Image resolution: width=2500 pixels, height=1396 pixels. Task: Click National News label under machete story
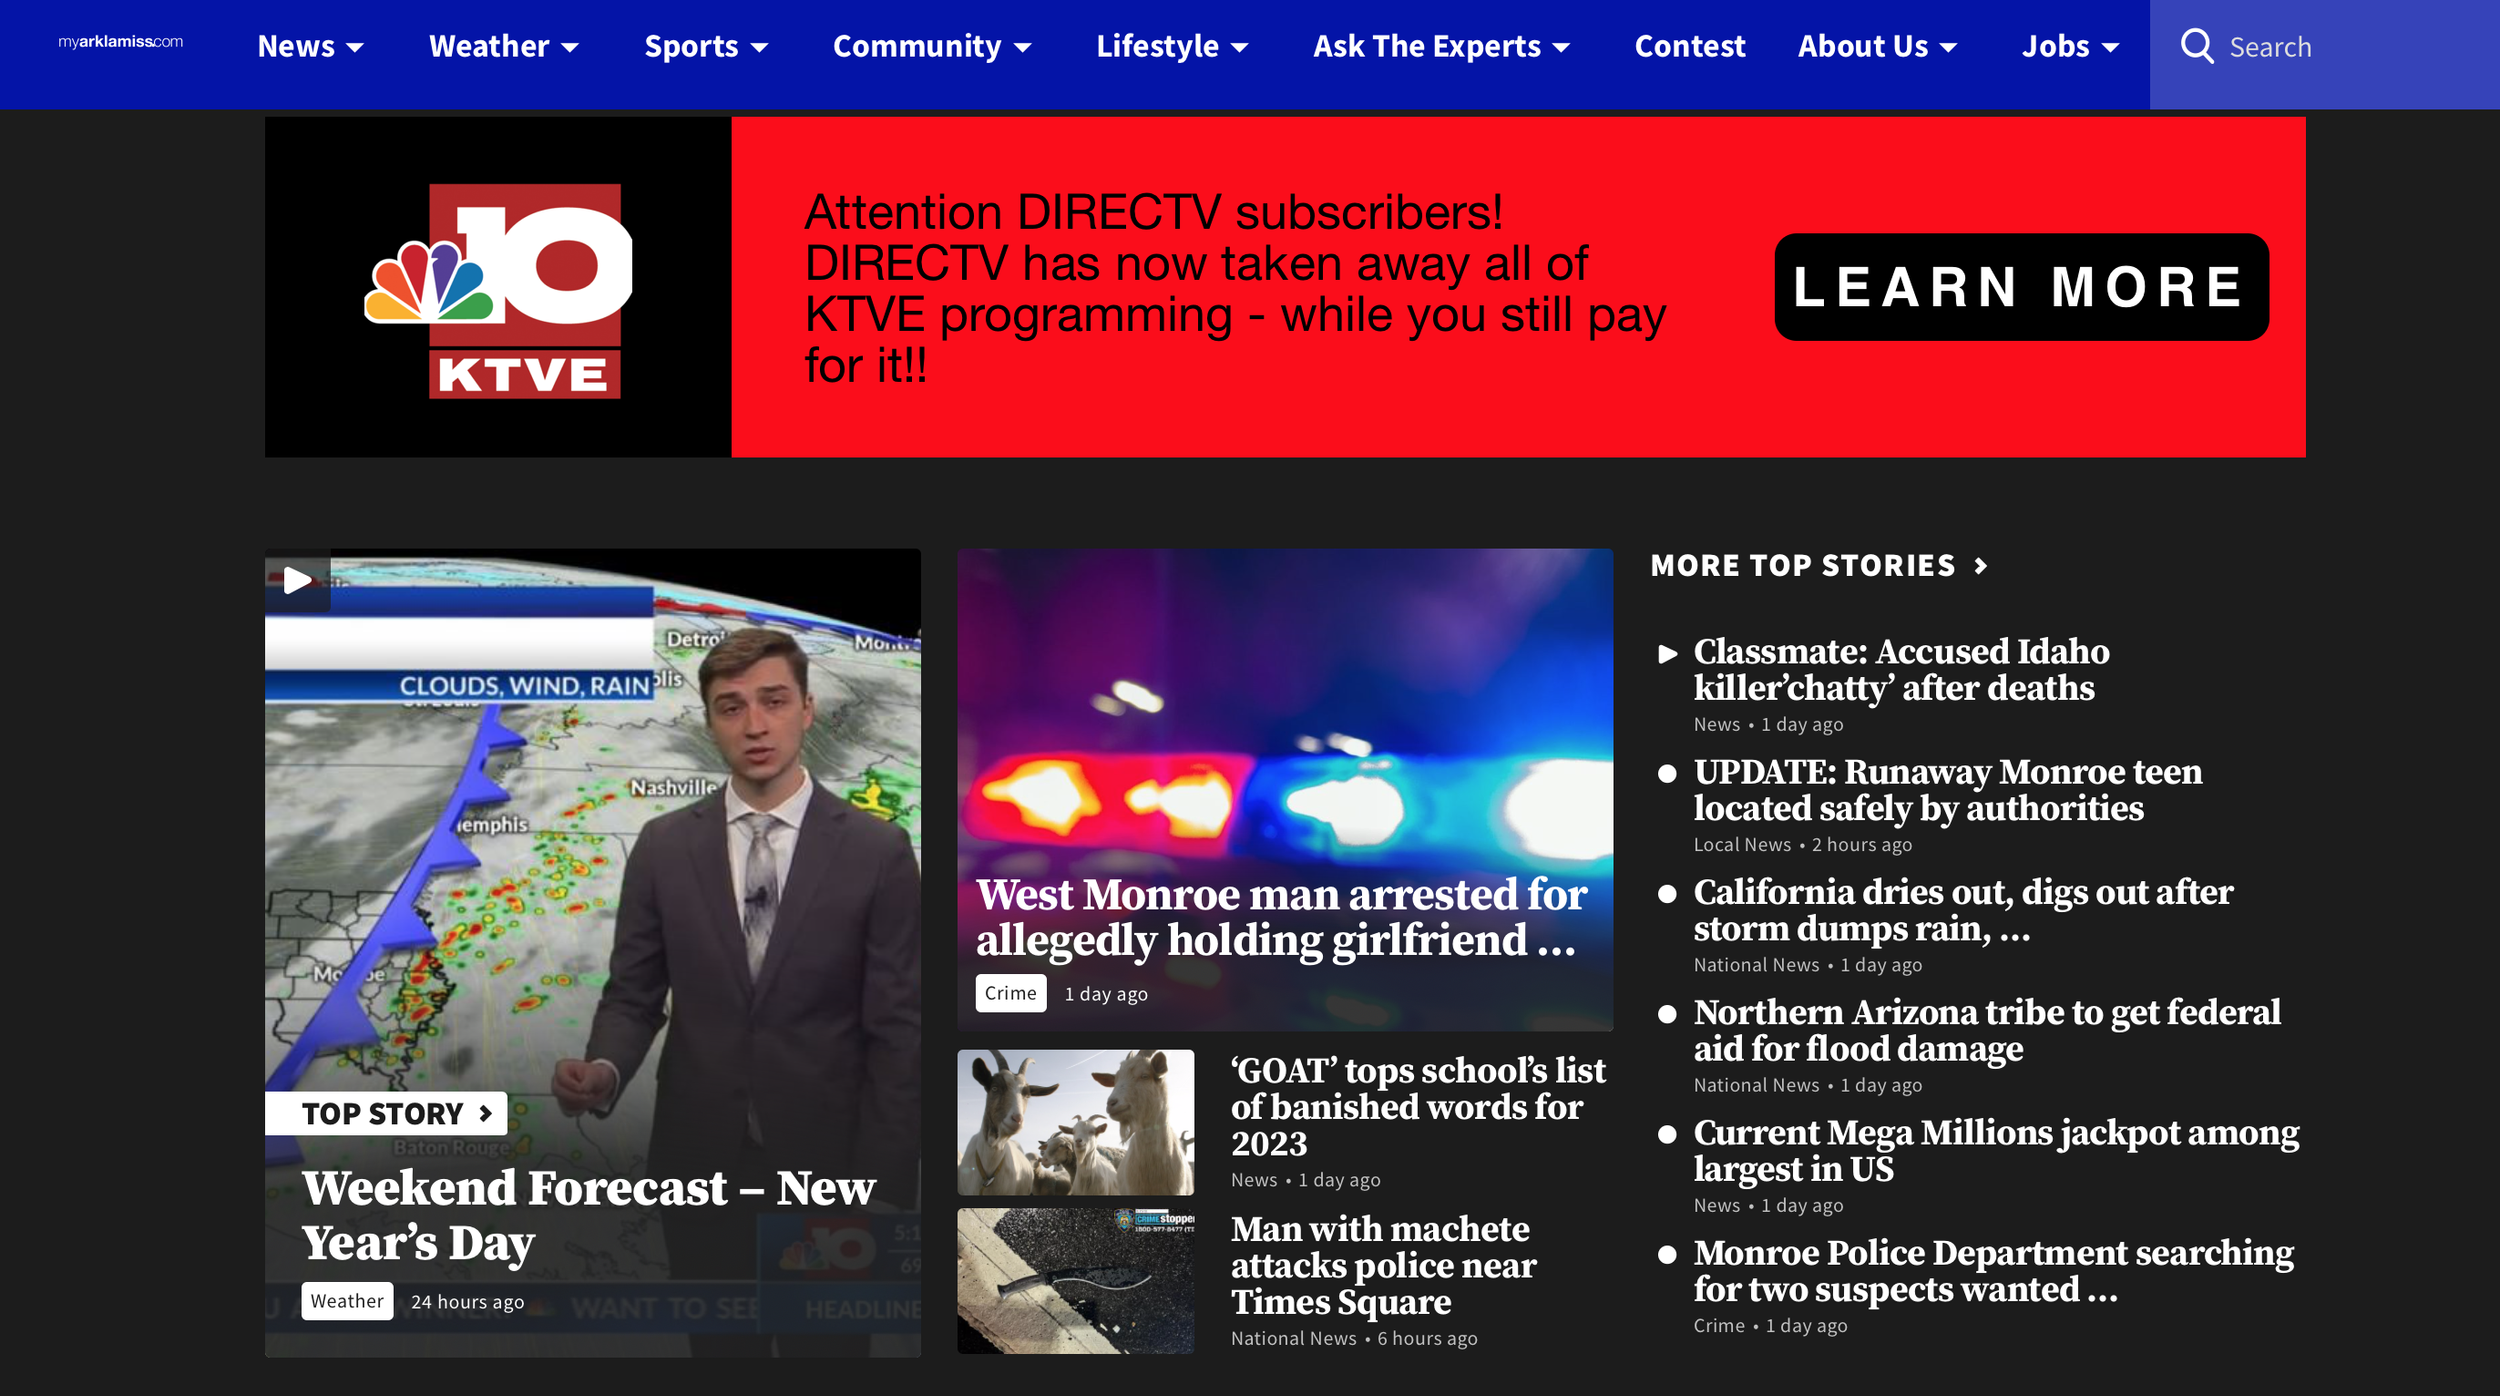pyautogui.click(x=1293, y=1338)
